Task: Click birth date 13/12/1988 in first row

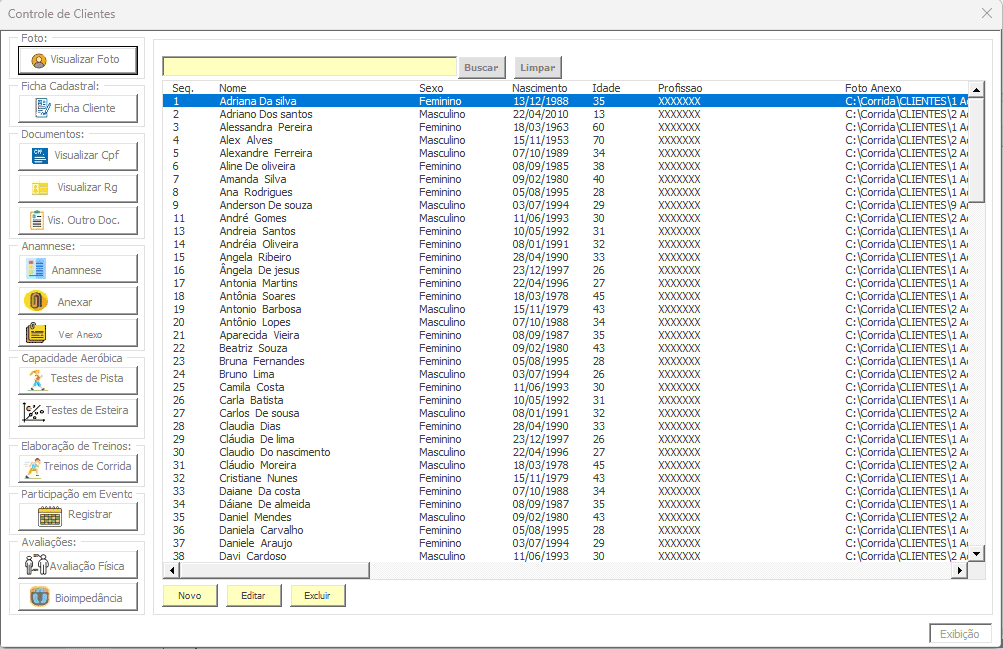Action: 541,101
